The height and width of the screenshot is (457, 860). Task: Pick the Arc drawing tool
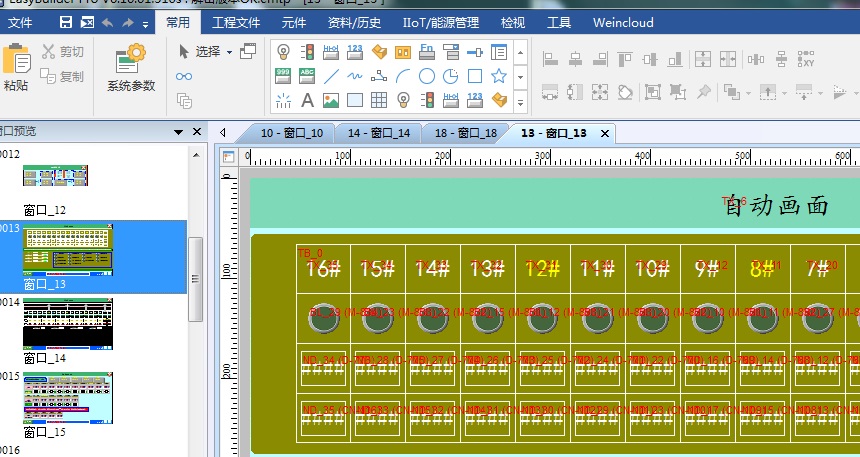coord(403,76)
